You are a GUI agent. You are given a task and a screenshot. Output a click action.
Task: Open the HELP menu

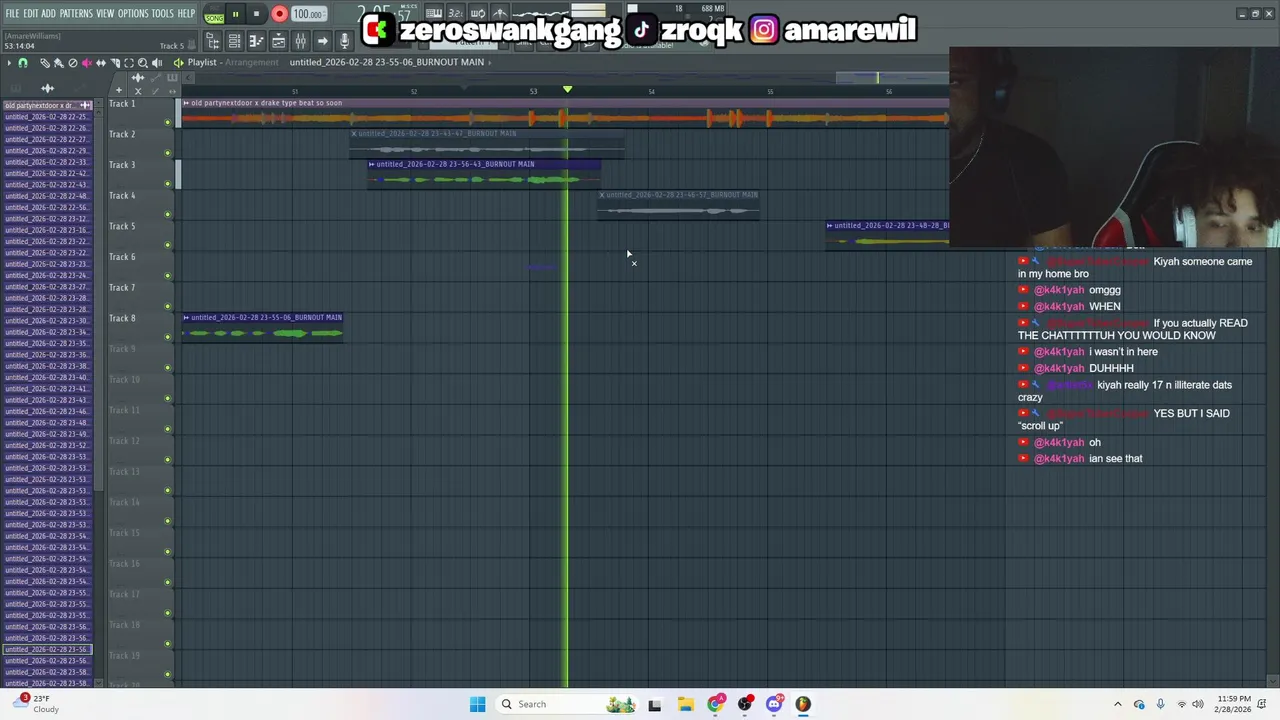[187, 13]
